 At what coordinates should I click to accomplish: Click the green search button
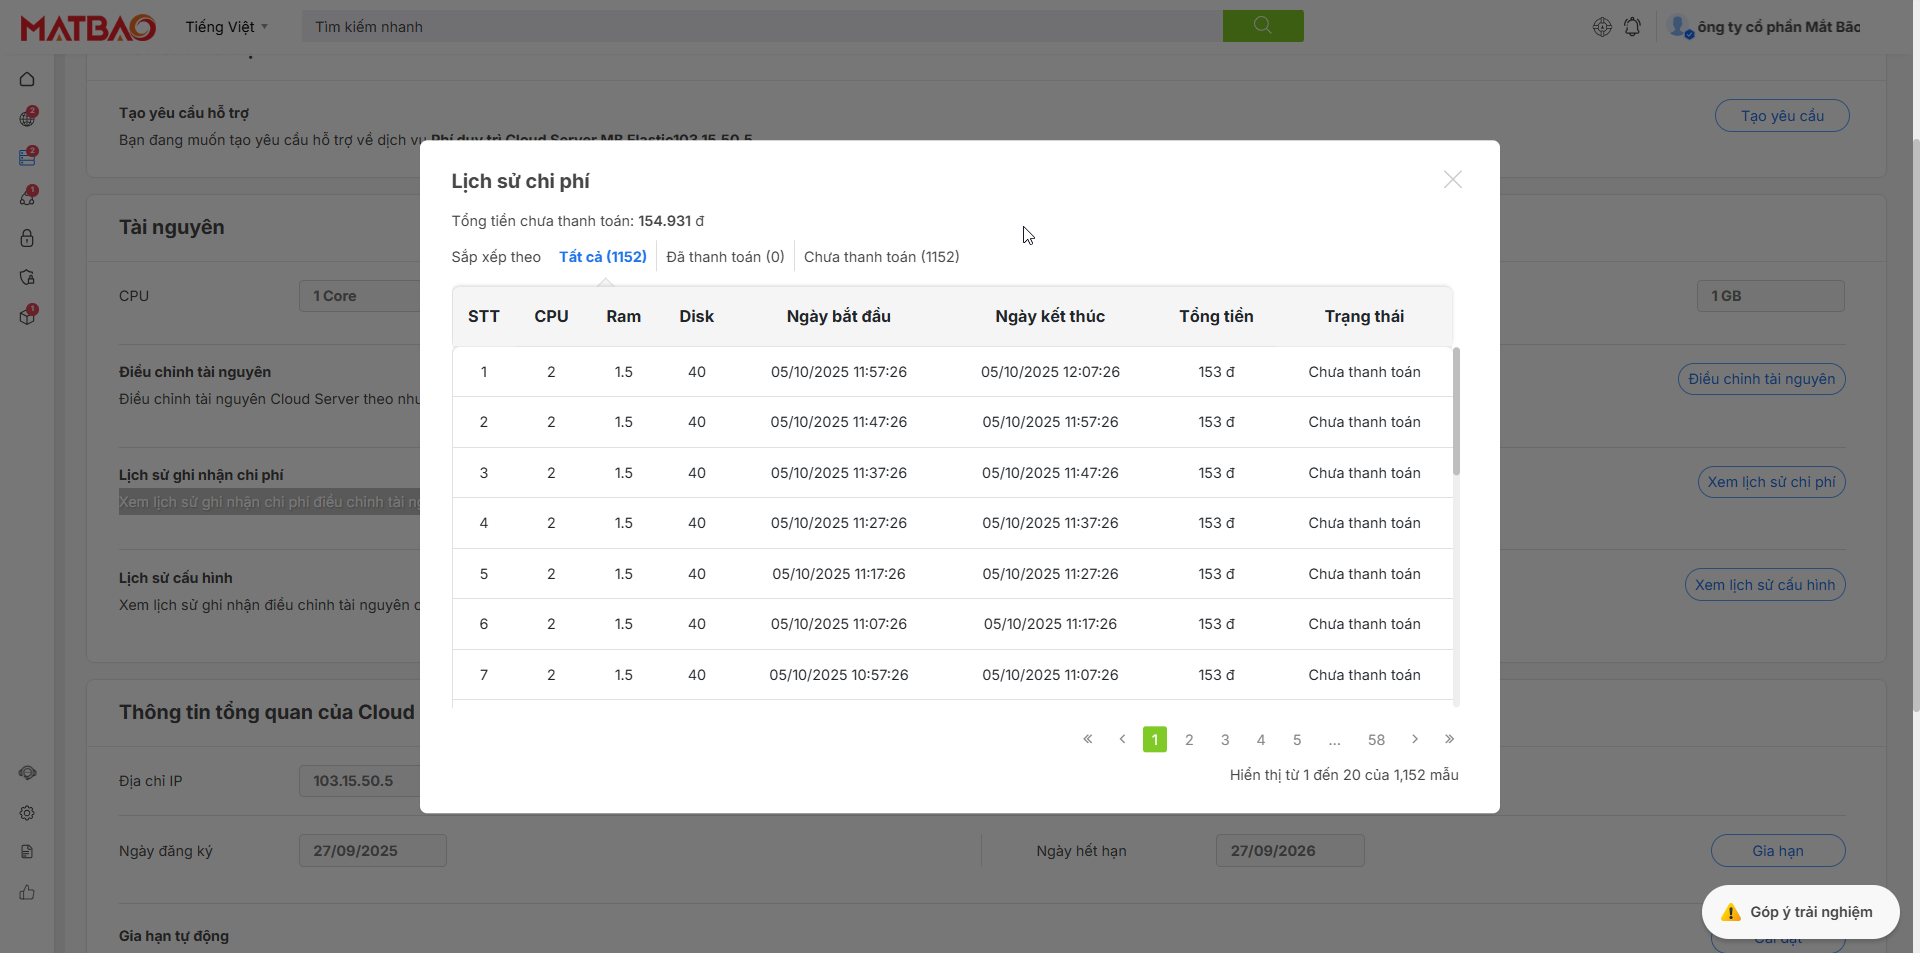[x=1262, y=26]
